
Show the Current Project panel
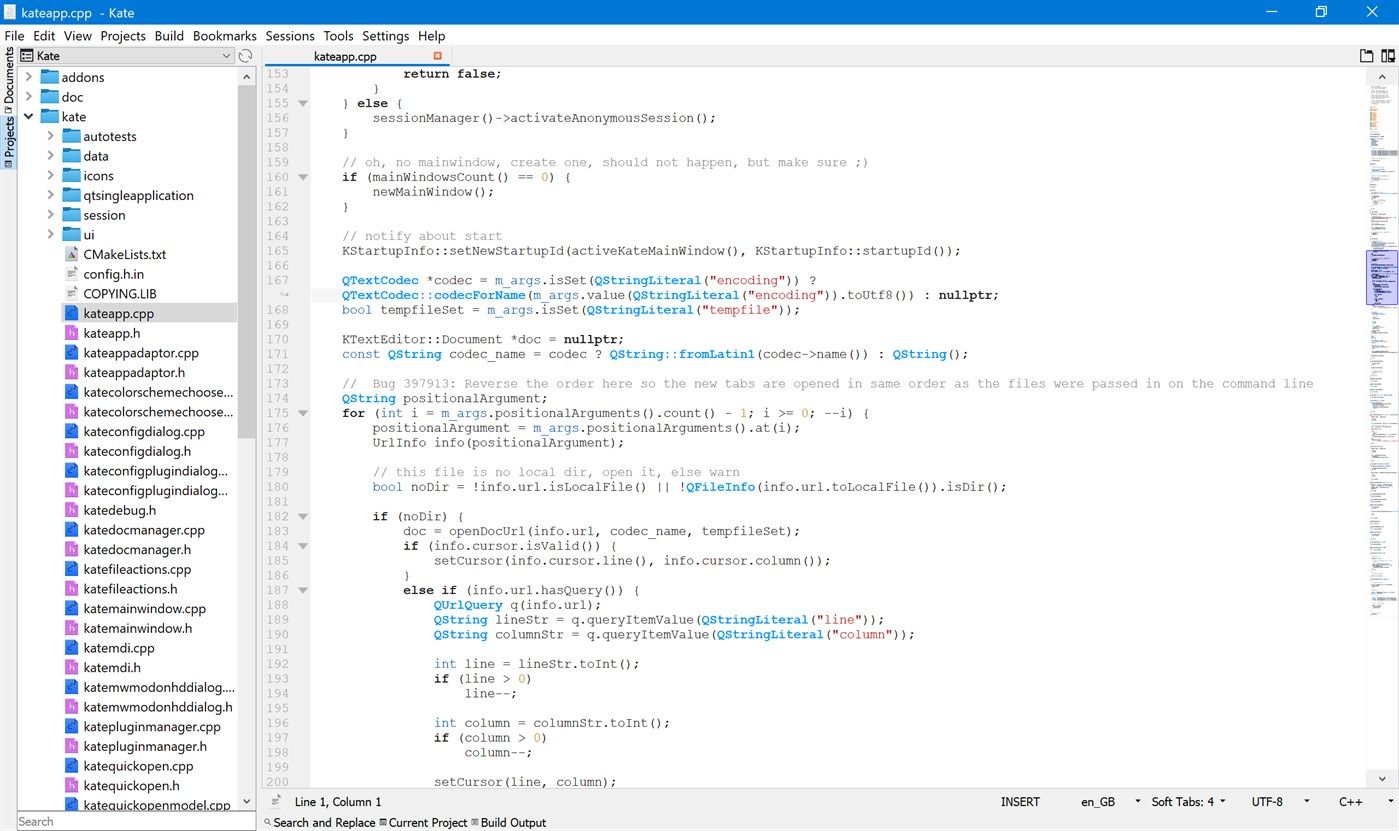pyautogui.click(x=423, y=822)
